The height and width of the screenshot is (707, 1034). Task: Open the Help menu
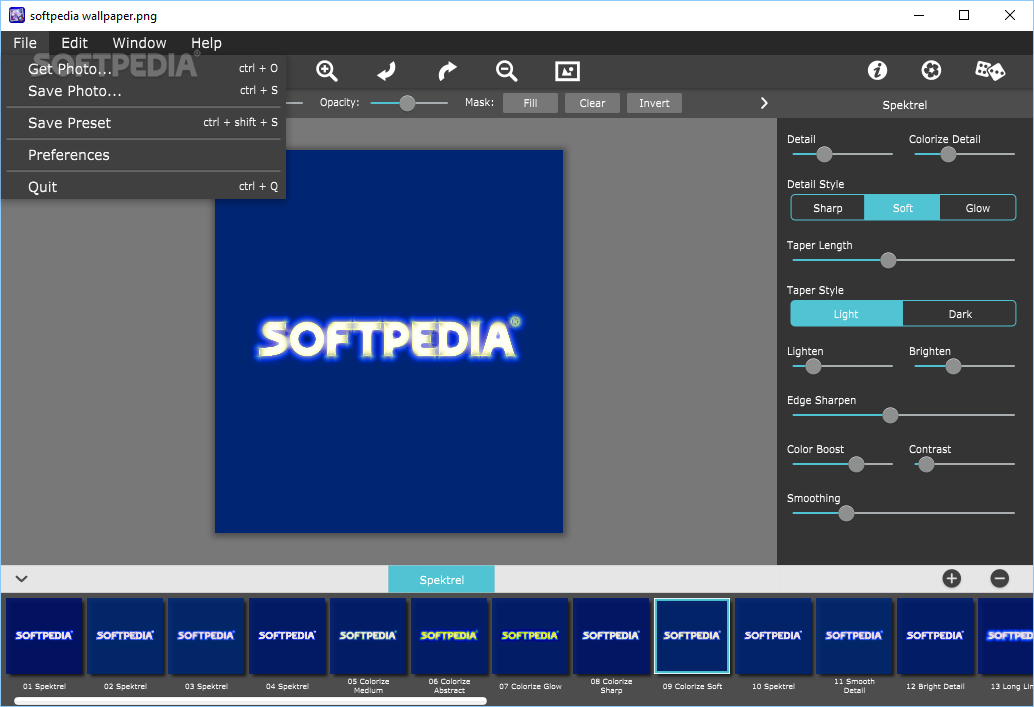click(x=206, y=43)
